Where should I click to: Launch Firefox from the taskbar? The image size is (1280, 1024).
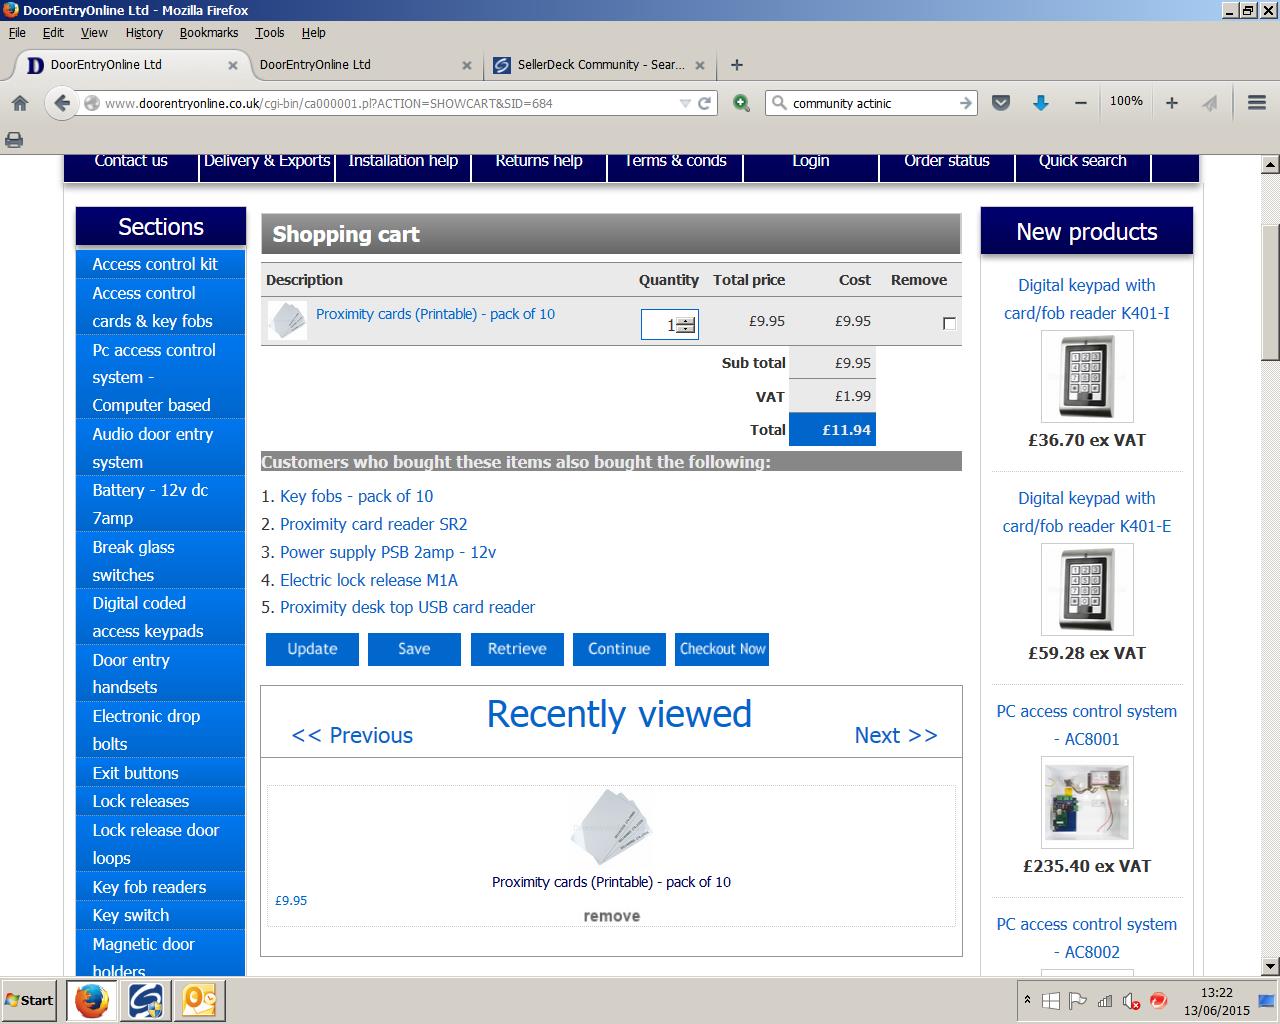tap(91, 1000)
